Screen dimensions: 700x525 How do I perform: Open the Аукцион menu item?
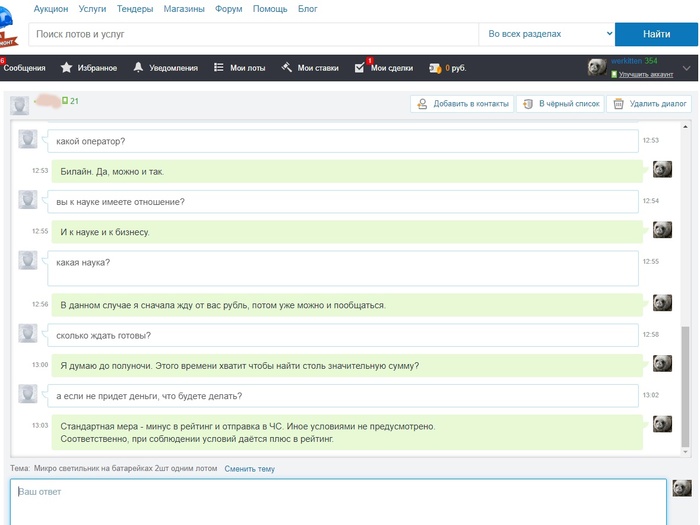(x=52, y=8)
